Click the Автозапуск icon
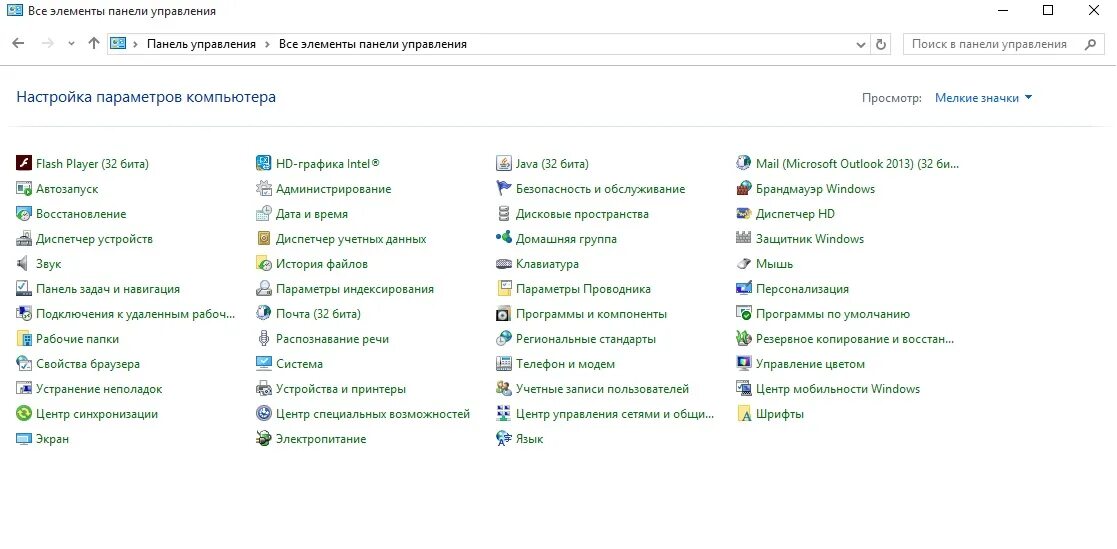1117x549 pixels. pyautogui.click(x=24, y=189)
